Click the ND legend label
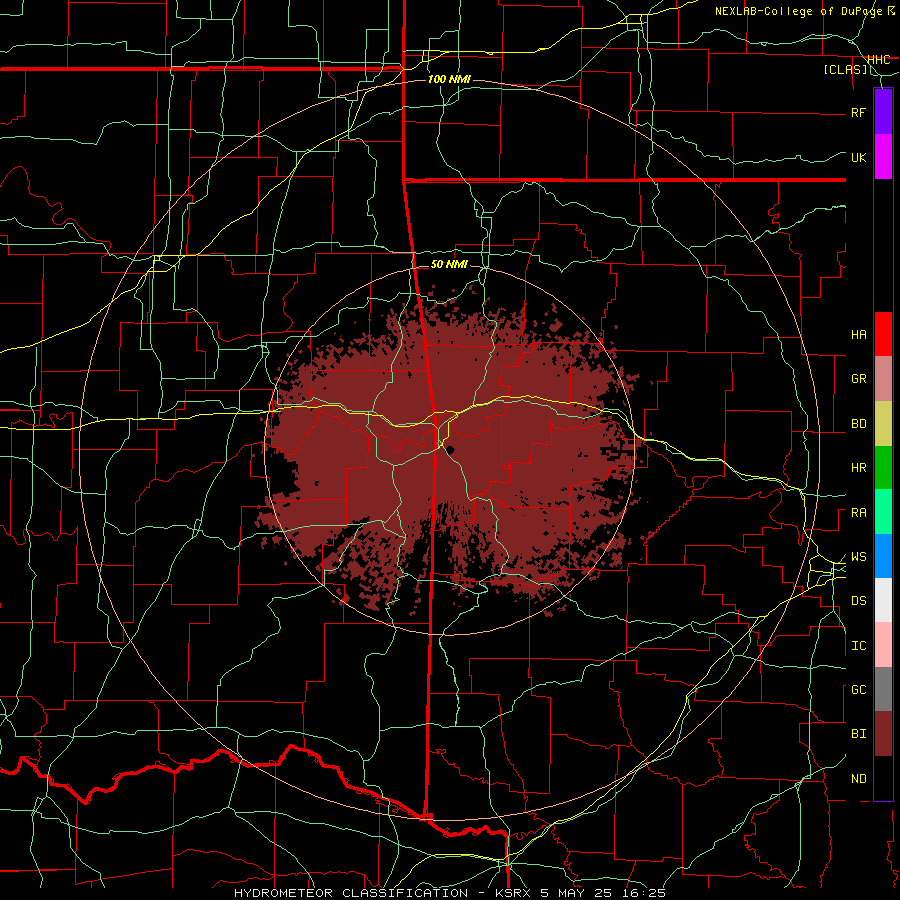This screenshot has height=900, width=900. pos(858,779)
